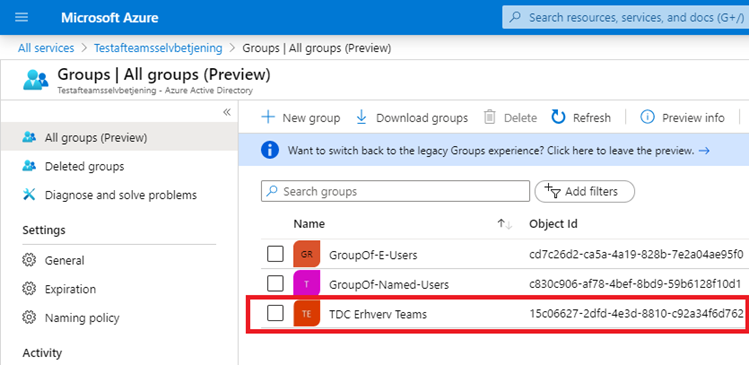This screenshot has width=749, height=365.
Task: Focus the Search groups field
Action: tap(396, 192)
